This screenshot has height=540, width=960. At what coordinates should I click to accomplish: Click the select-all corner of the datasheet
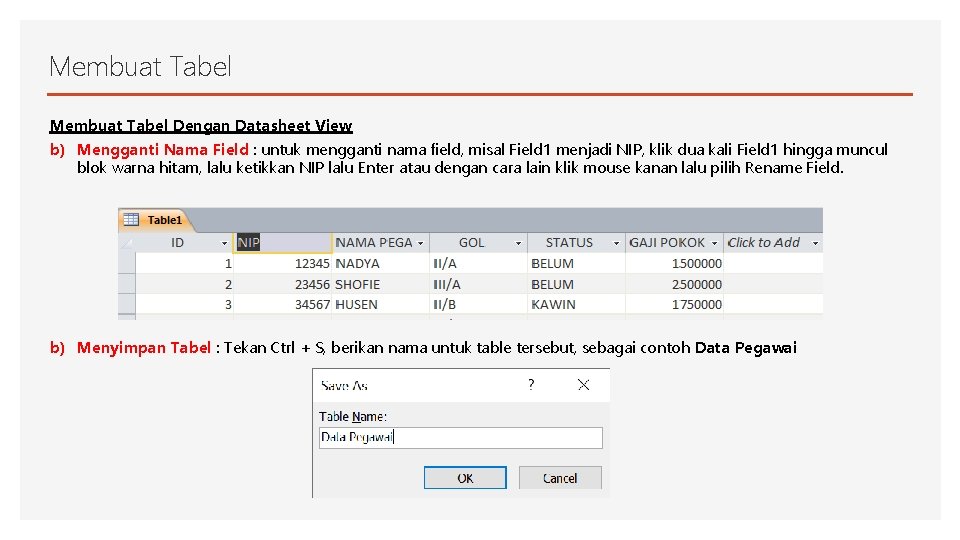127,243
